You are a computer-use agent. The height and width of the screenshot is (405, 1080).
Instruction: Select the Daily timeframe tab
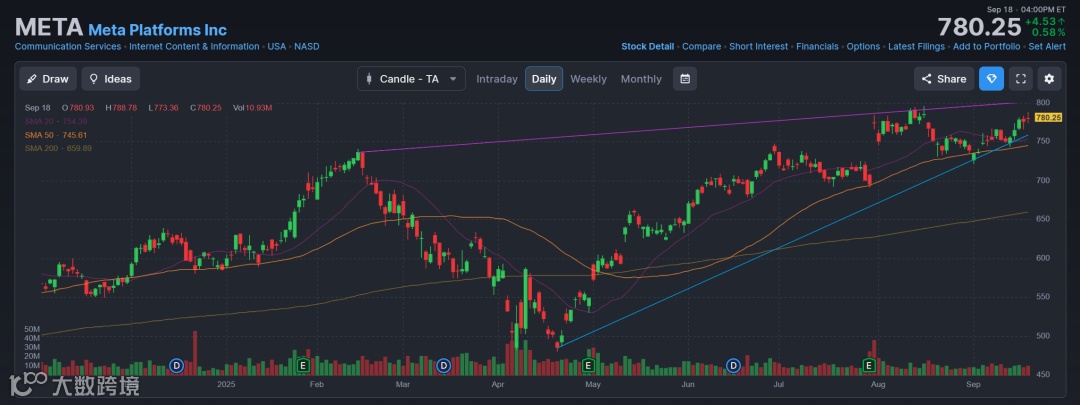(x=544, y=79)
